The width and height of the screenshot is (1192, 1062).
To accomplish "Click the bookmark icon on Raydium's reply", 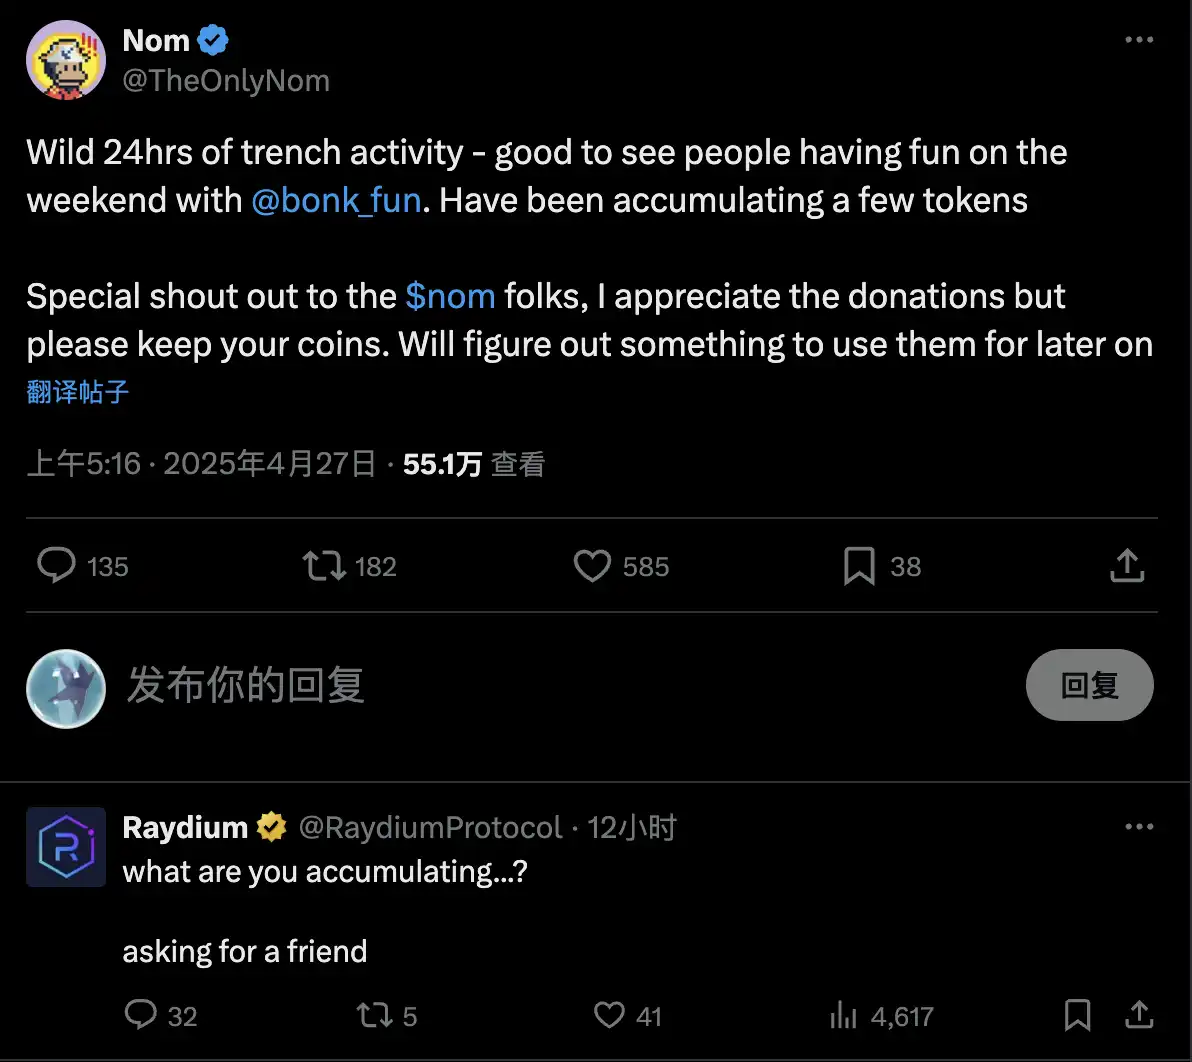I will click(x=1077, y=1015).
